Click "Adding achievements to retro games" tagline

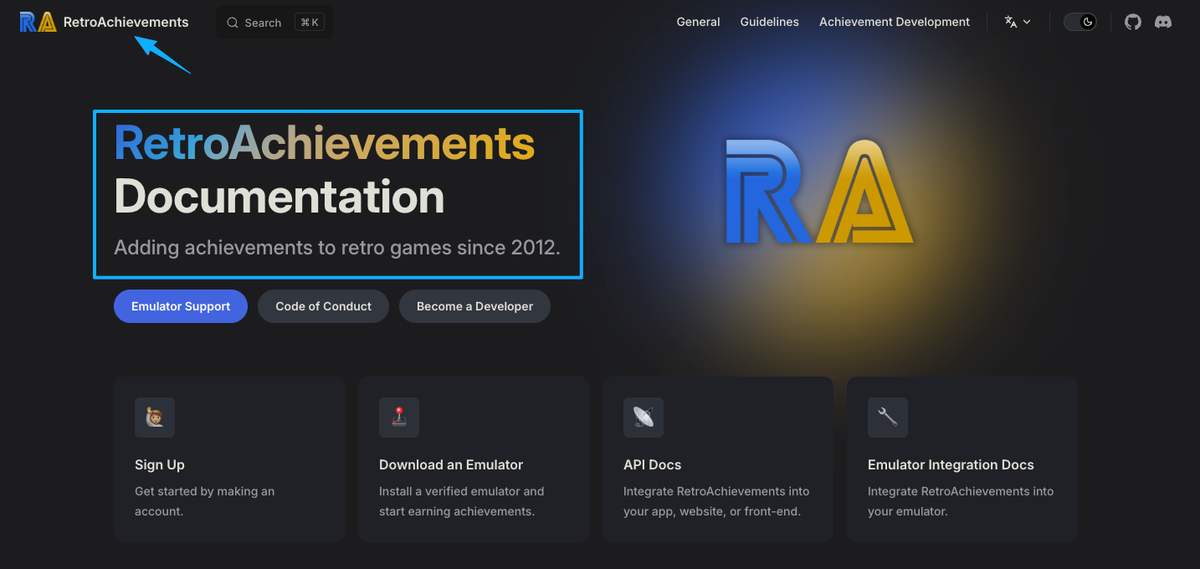click(336, 247)
